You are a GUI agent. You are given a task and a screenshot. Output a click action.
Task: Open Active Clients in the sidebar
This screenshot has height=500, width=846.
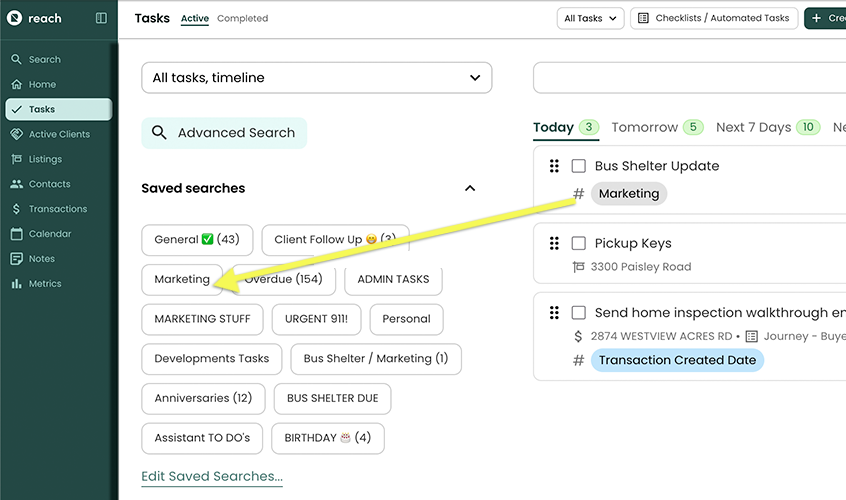[x=59, y=134]
